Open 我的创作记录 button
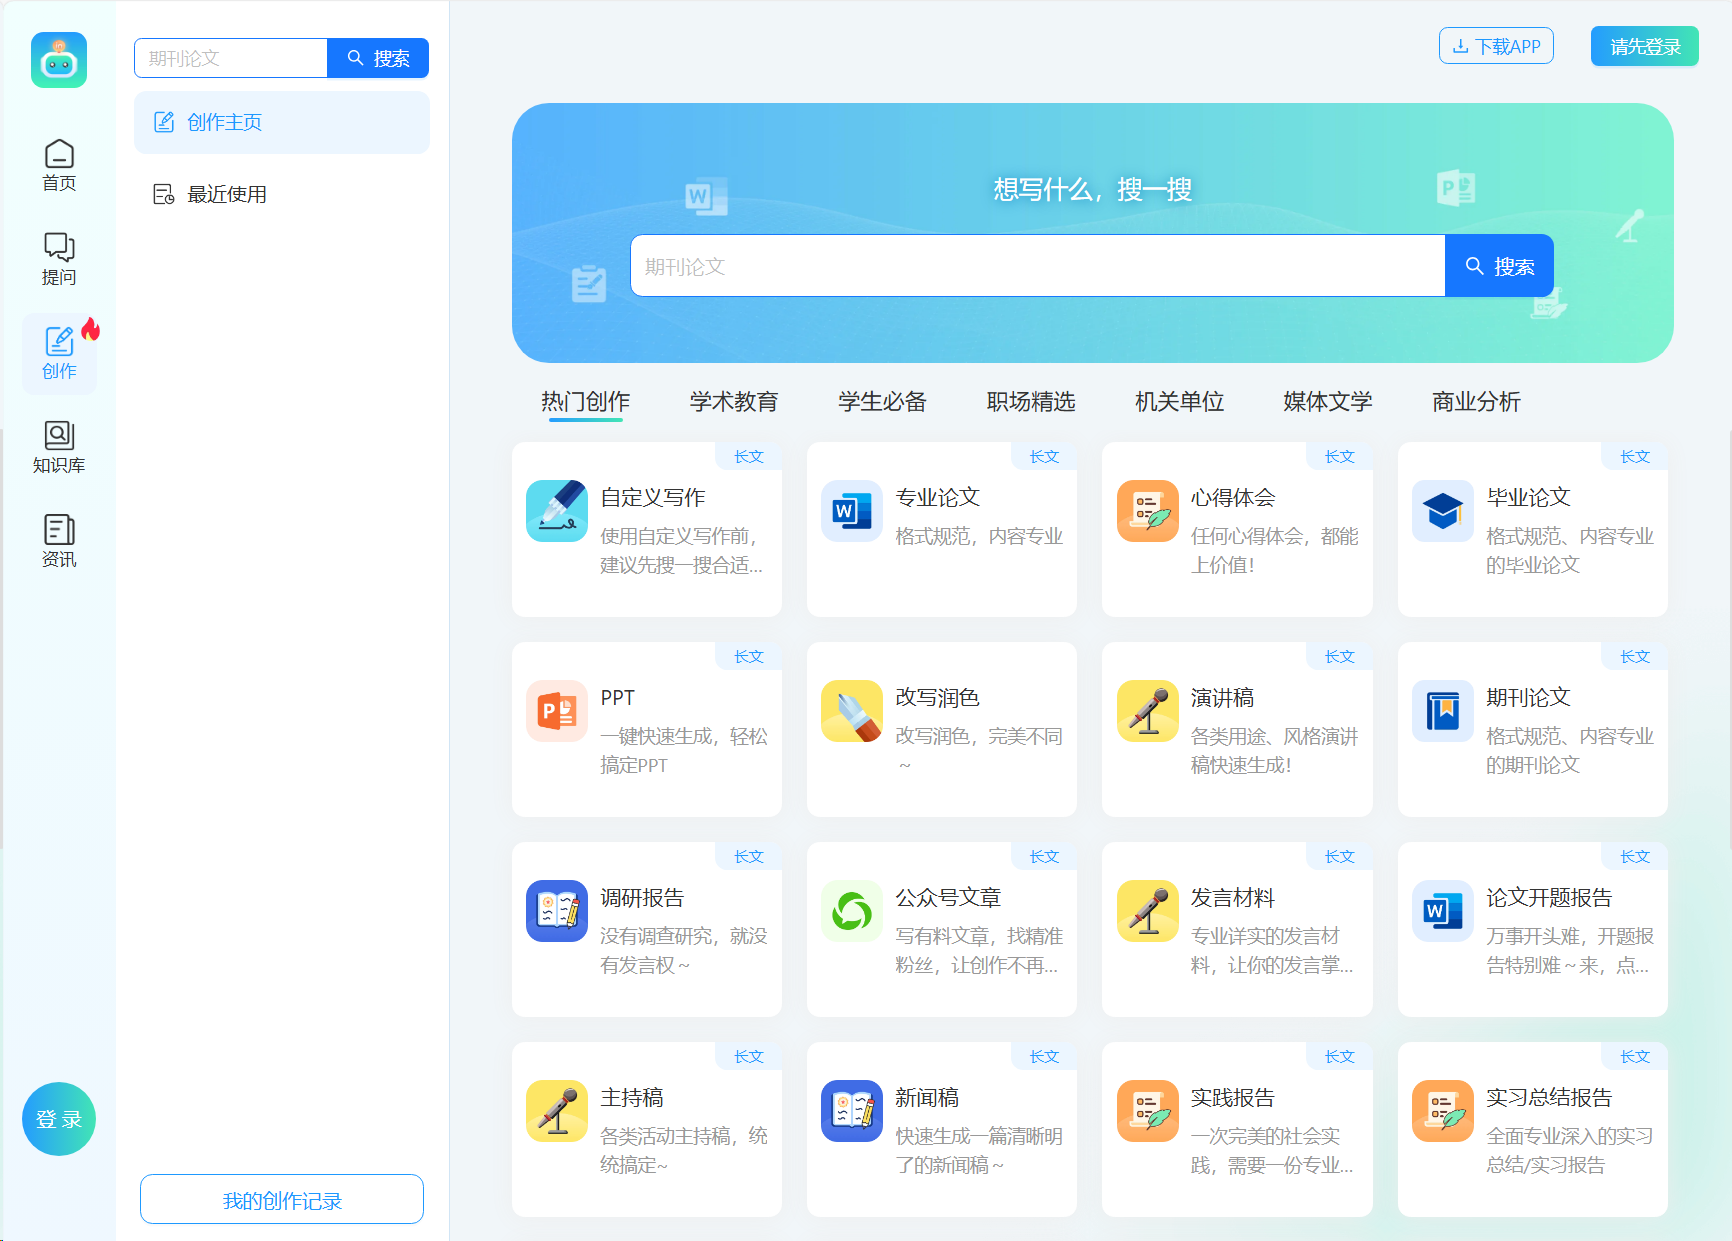The image size is (1732, 1241). pyautogui.click(x=282, y=1200)
